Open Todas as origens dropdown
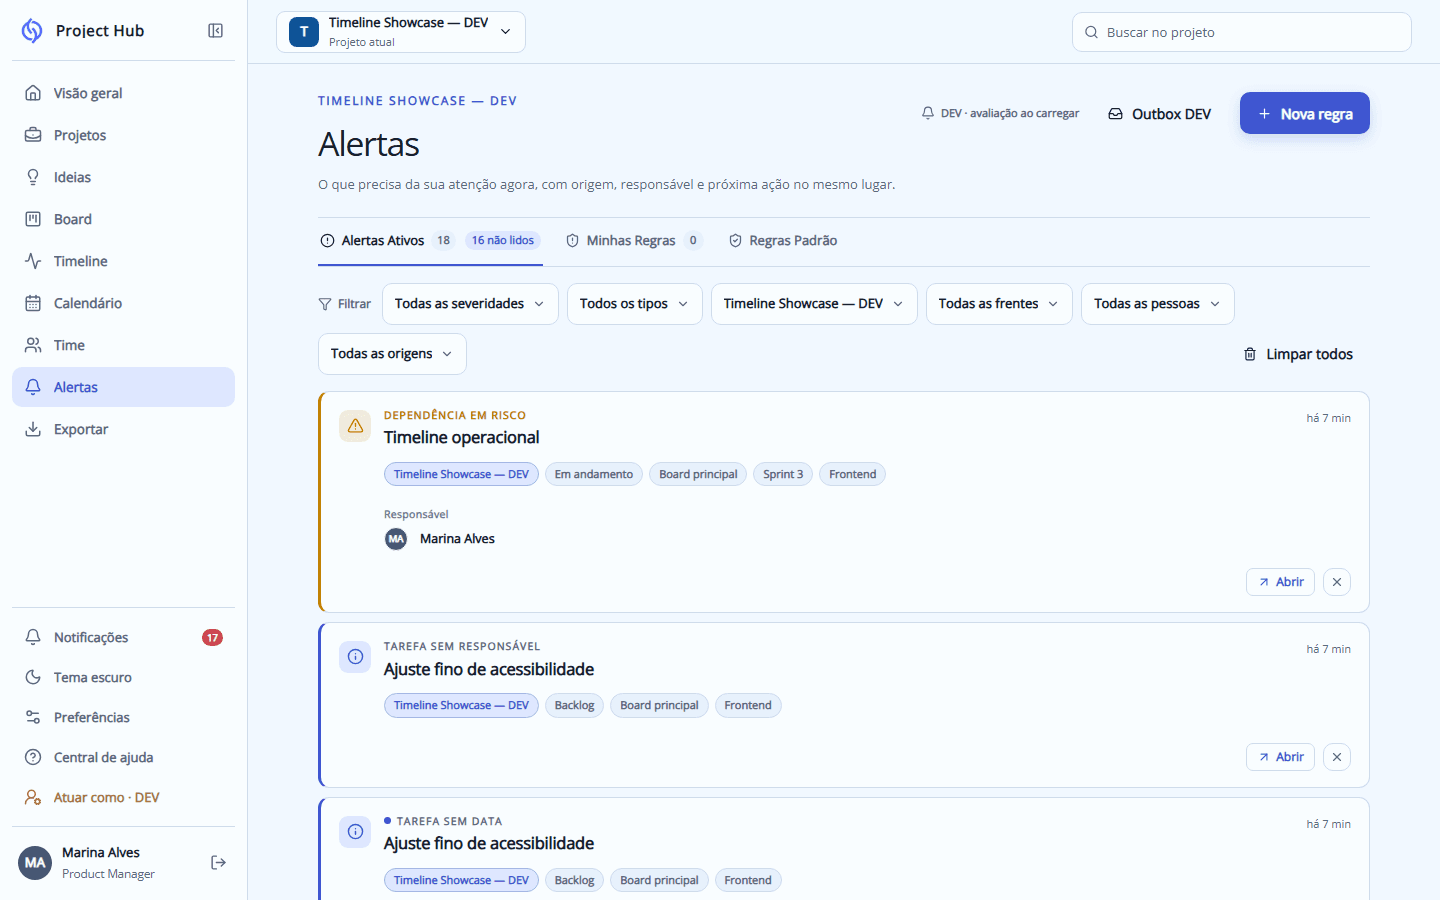Viewport: 1440px width, 900px height. point(392,354)
